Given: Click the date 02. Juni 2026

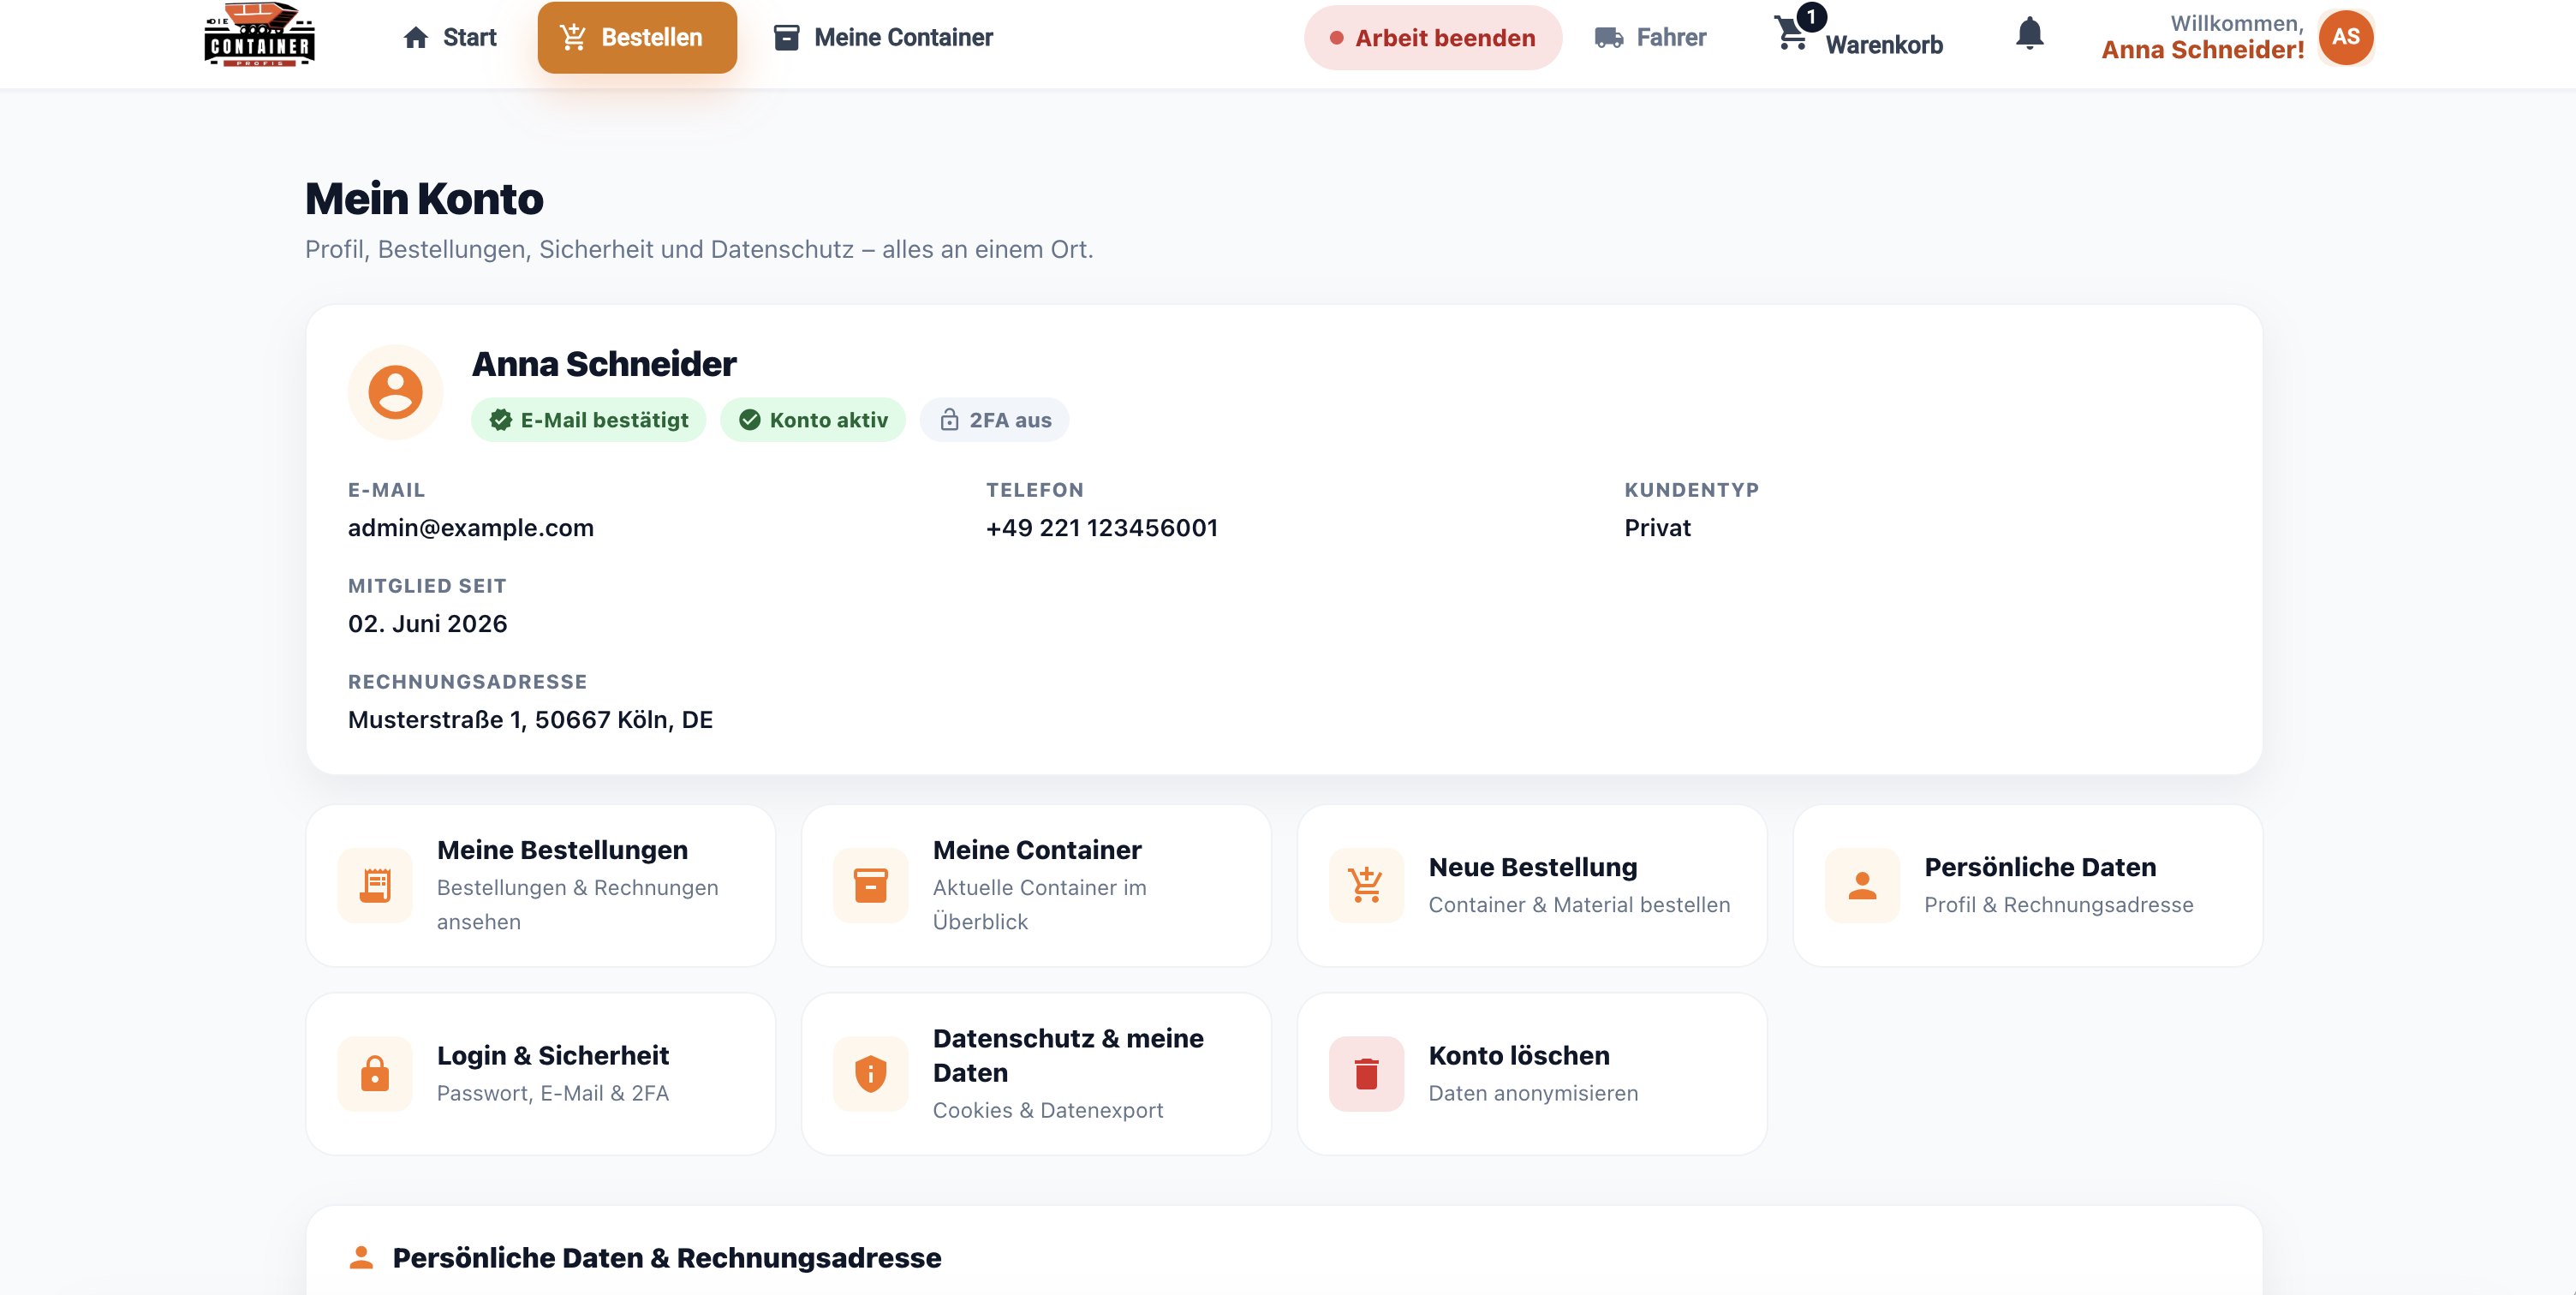Looking at the screenshot, I should tap(428, 623).
